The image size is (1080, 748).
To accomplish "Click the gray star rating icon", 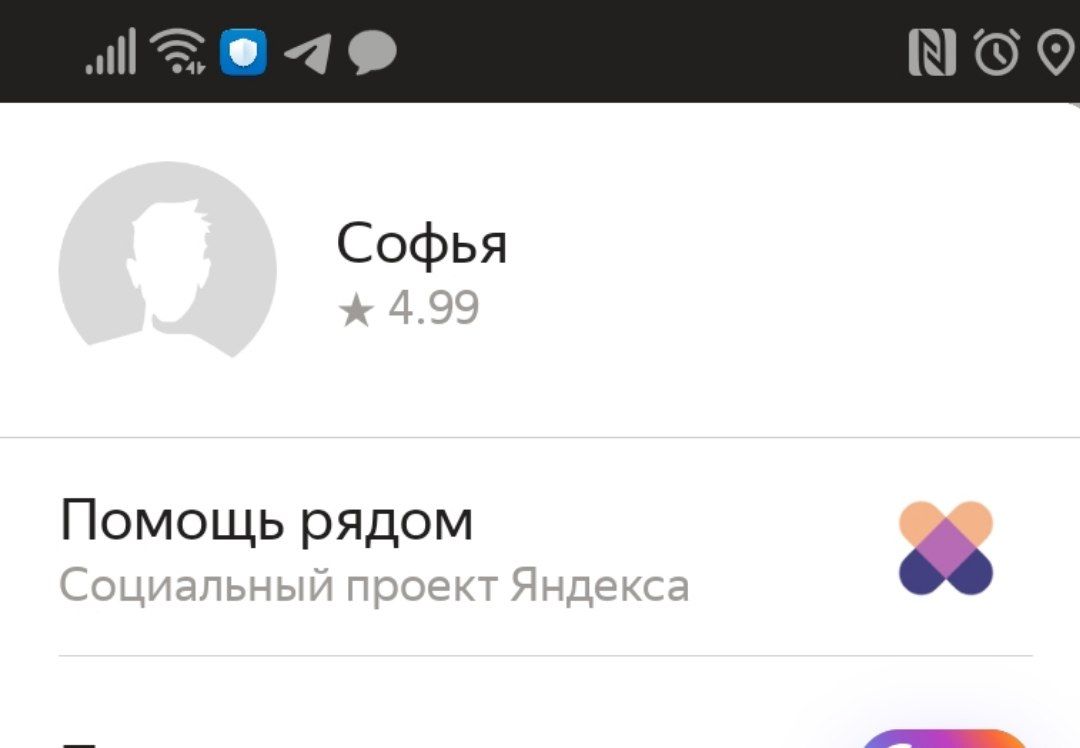I will [x=355, y=310].
